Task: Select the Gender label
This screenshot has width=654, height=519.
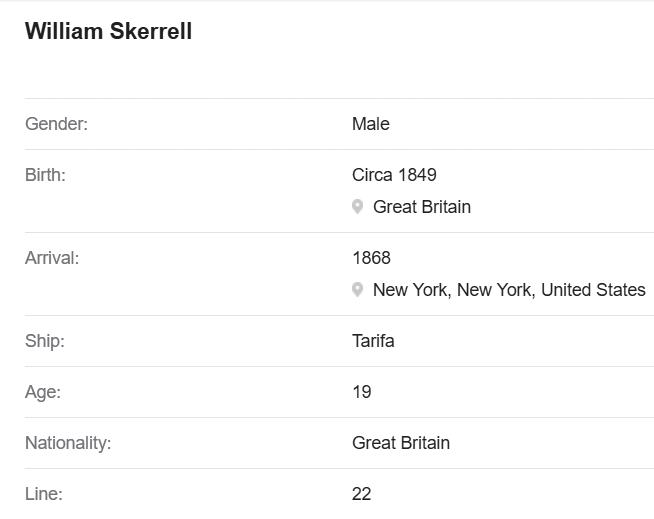Action: (57, 124)
